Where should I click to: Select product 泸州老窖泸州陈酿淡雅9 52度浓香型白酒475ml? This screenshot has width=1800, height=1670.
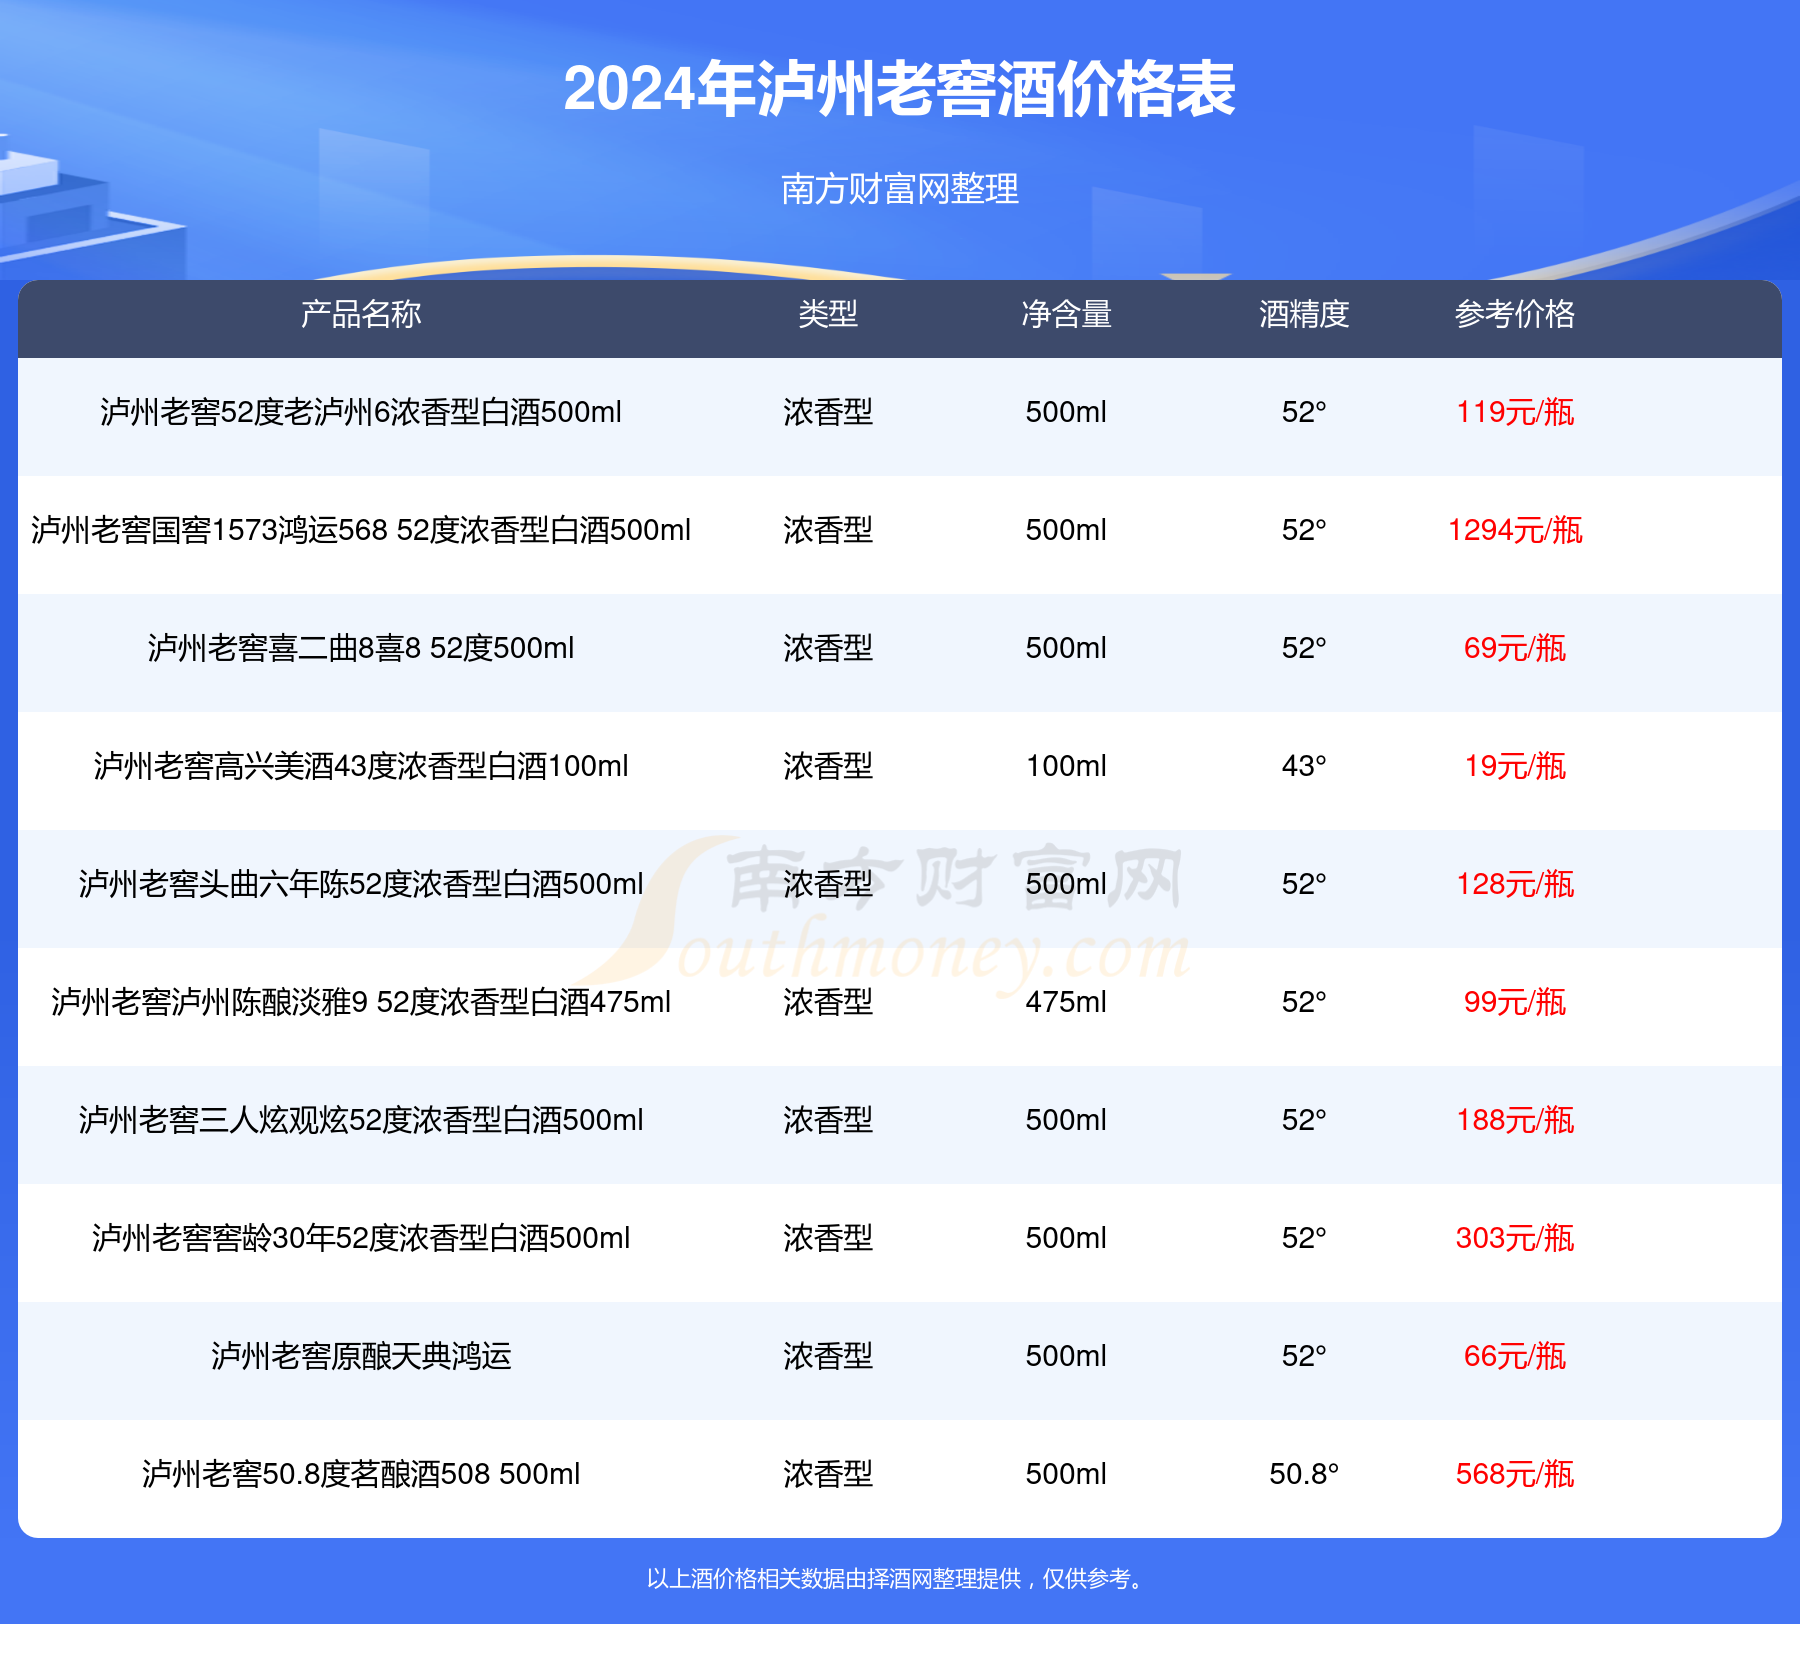361,1002
